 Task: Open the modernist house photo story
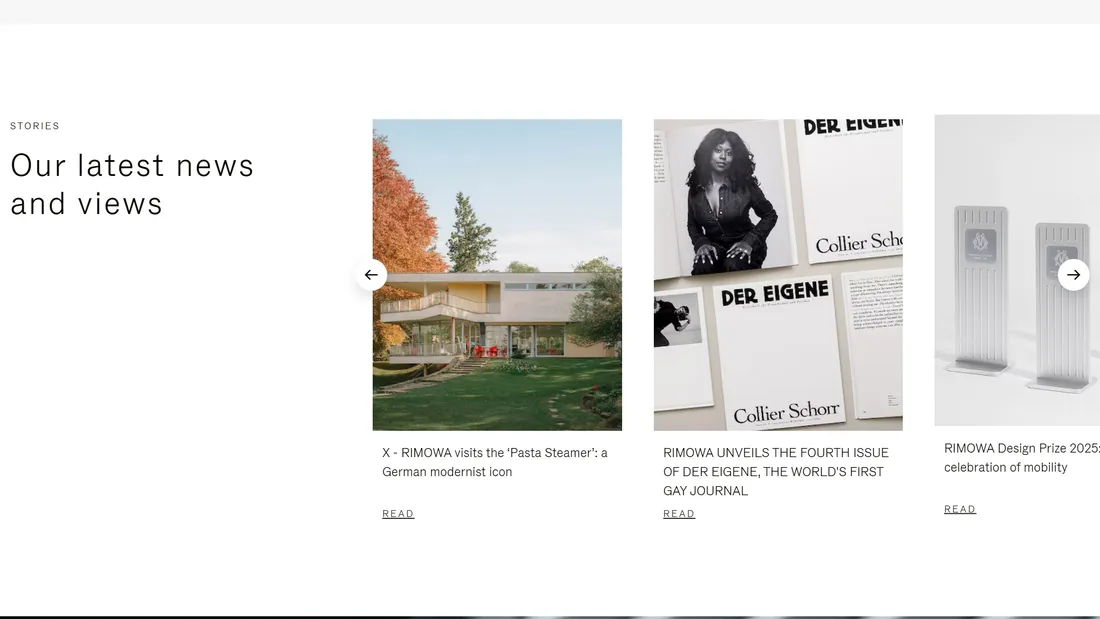497,274
